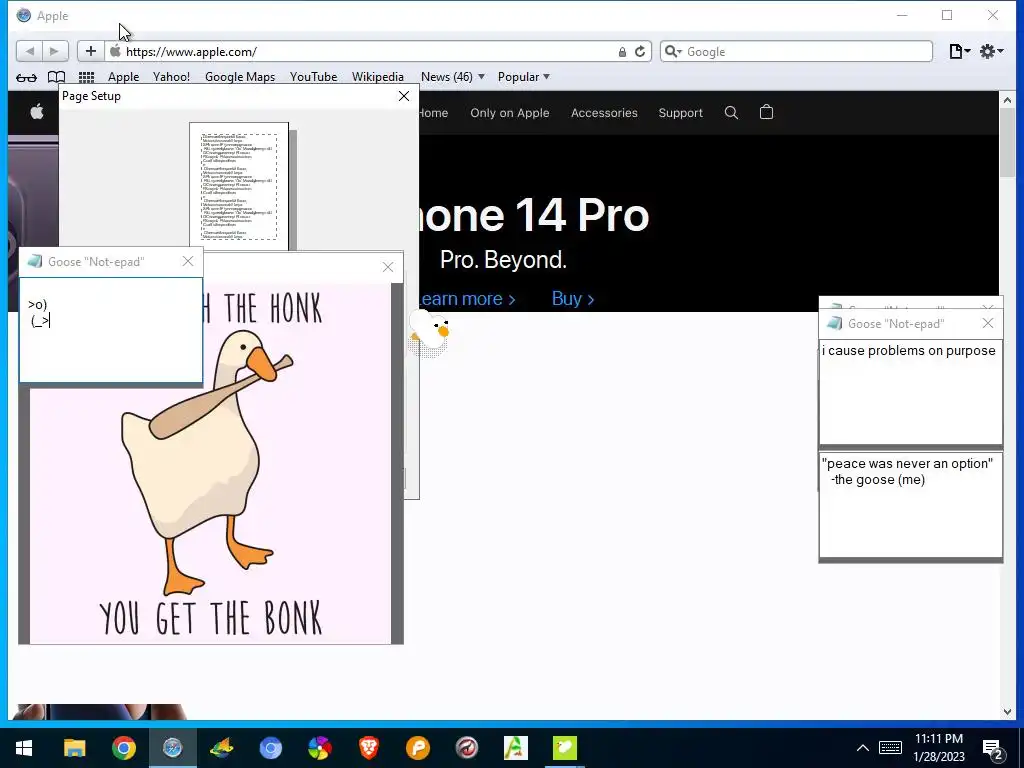Open the green goose app taskbar icon
1024x768 pixels.
click(564, 748)
